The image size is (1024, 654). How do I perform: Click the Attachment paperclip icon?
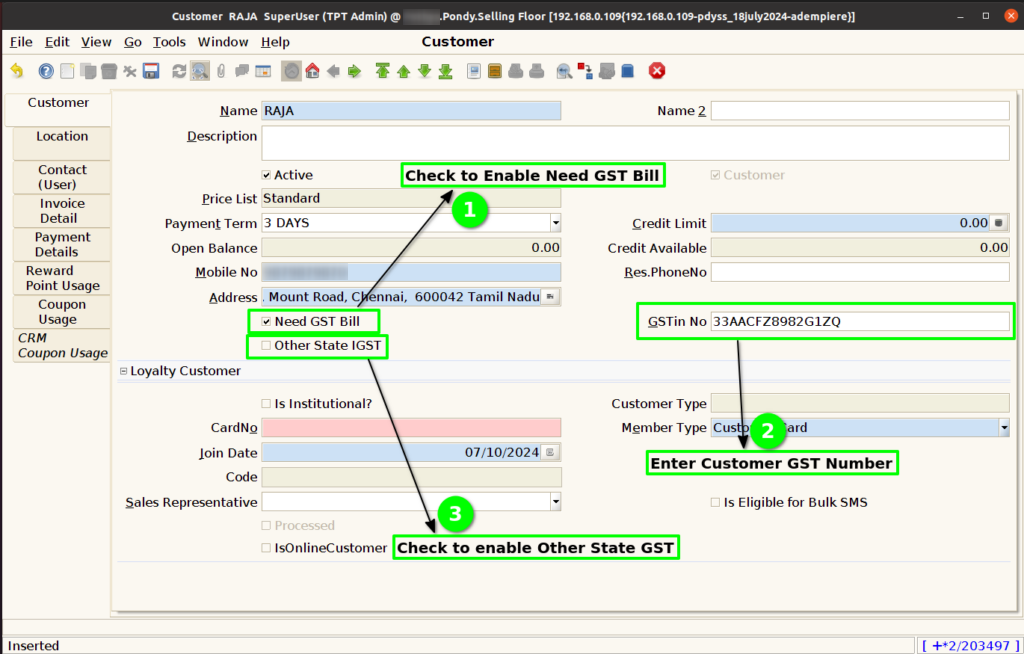point(221,71)
